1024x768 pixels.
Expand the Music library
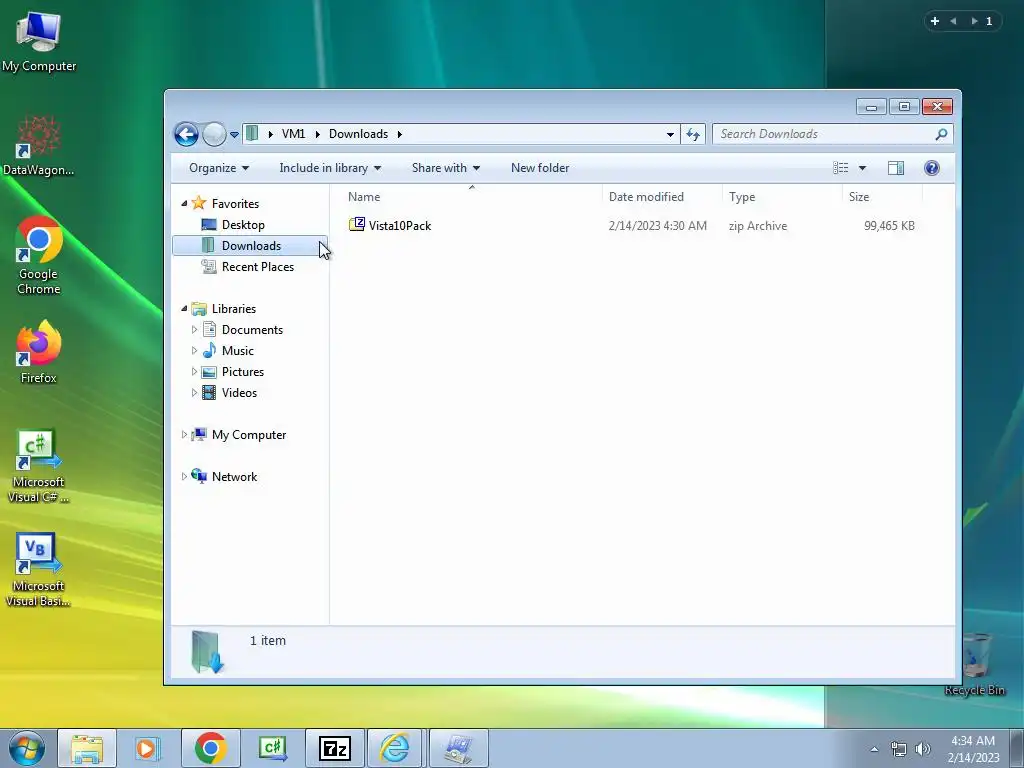coord(194,351)
